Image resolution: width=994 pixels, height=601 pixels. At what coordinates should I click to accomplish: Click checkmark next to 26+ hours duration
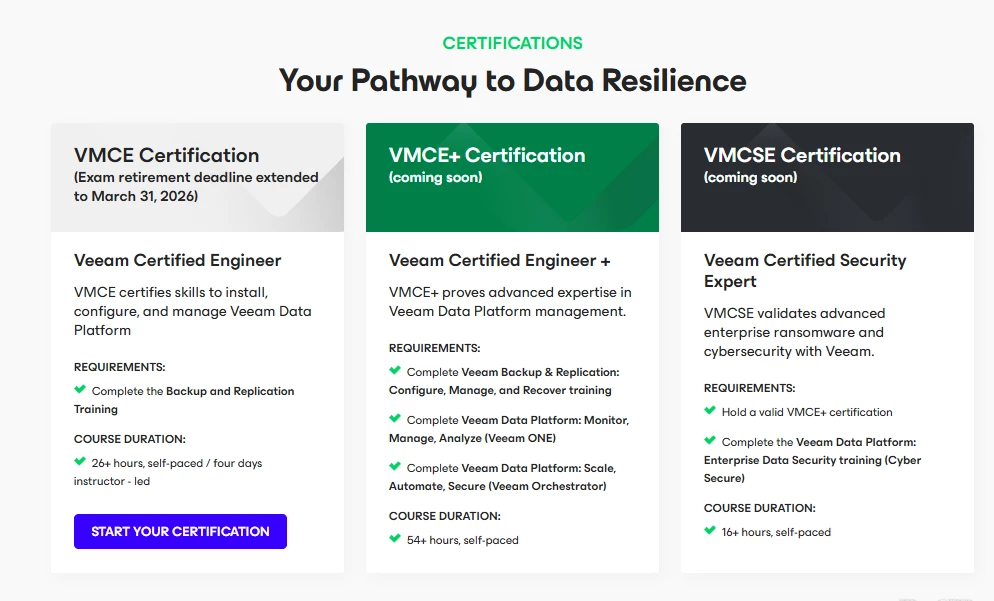pos(80,462)
